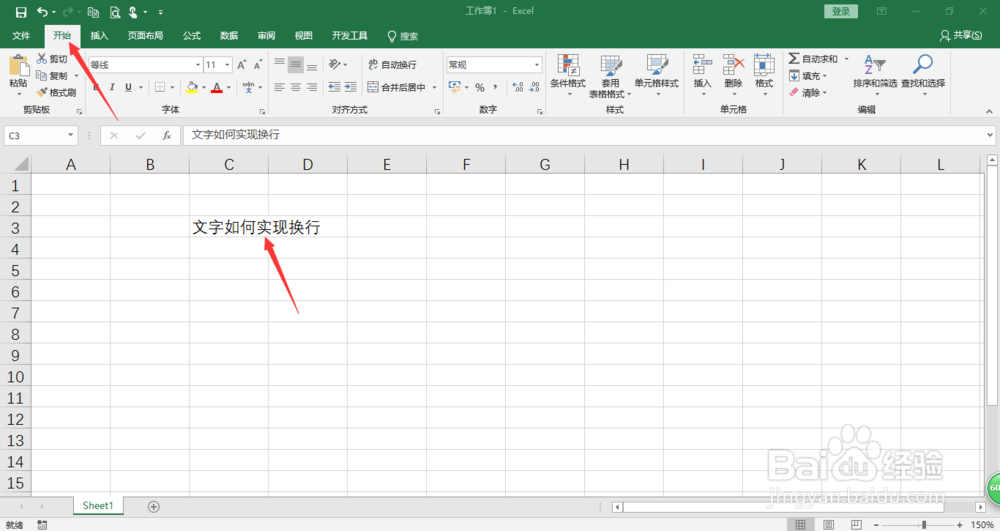Click the Decrease Indent icon

pyautogui.click(x=334, y=87)
